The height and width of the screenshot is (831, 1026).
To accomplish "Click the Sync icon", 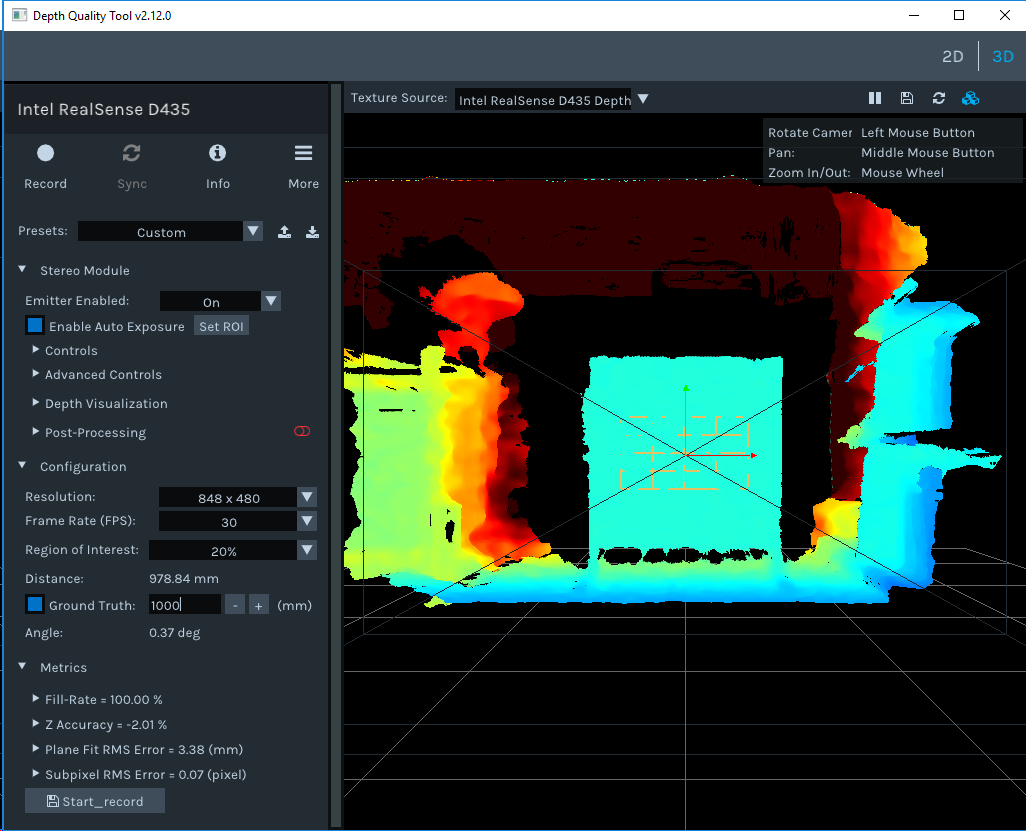I will pyautogui.click(x=132, y=153).
